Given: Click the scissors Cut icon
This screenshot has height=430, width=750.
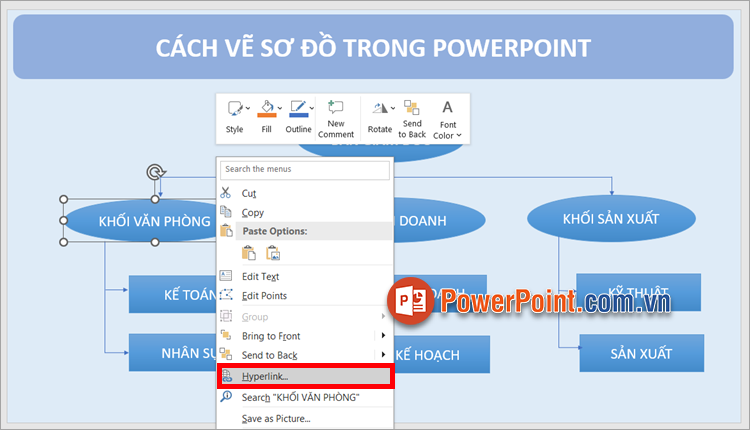Looking at the screenshot, I should (226, 193).
